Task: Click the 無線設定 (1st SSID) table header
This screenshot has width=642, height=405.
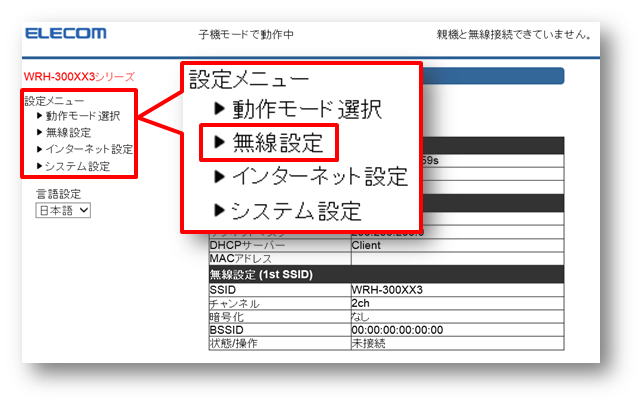Action: [387, 274]
